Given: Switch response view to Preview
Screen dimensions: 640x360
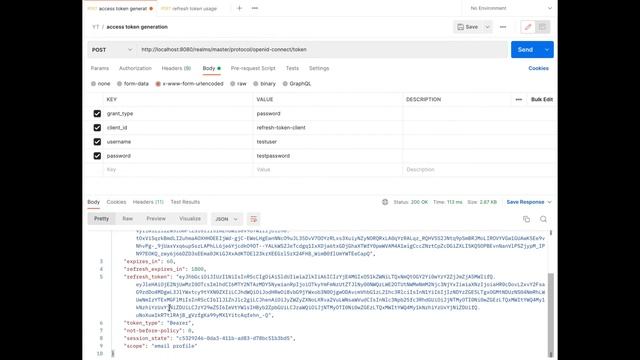Looking at the screenshot, I should [x=156, y=219].
